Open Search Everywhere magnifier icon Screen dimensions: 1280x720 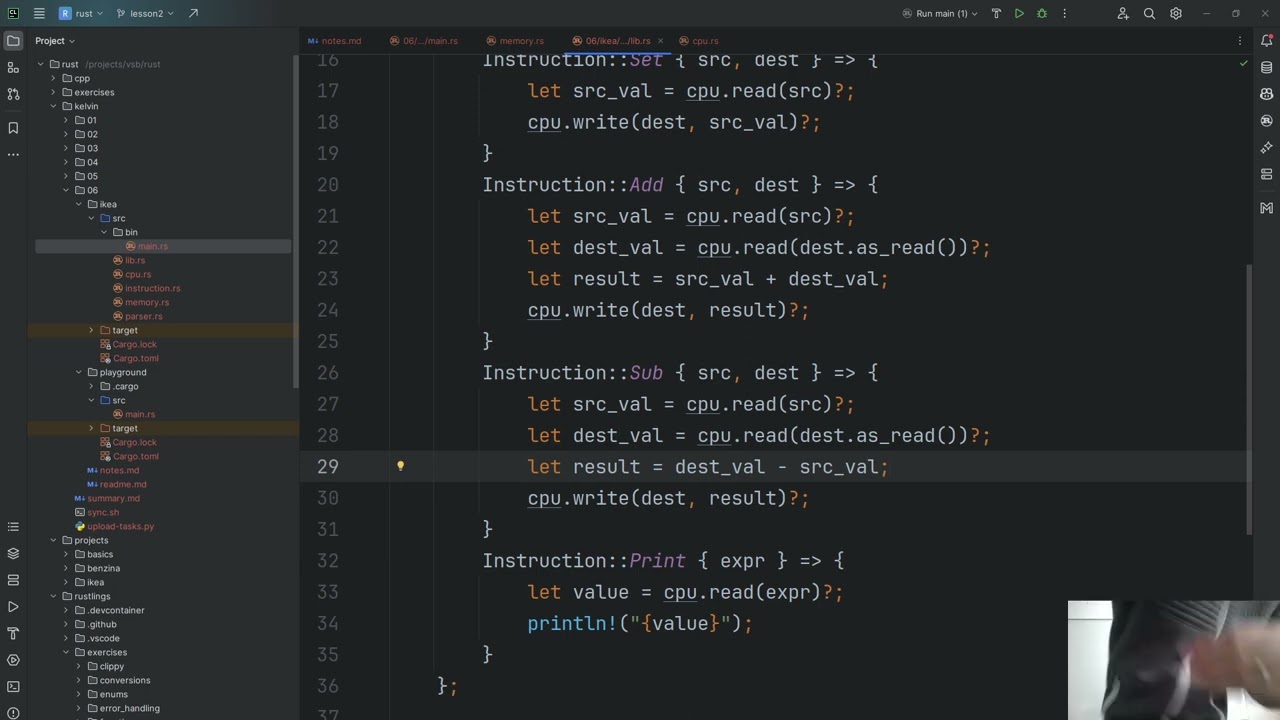tap(1149, 13)
